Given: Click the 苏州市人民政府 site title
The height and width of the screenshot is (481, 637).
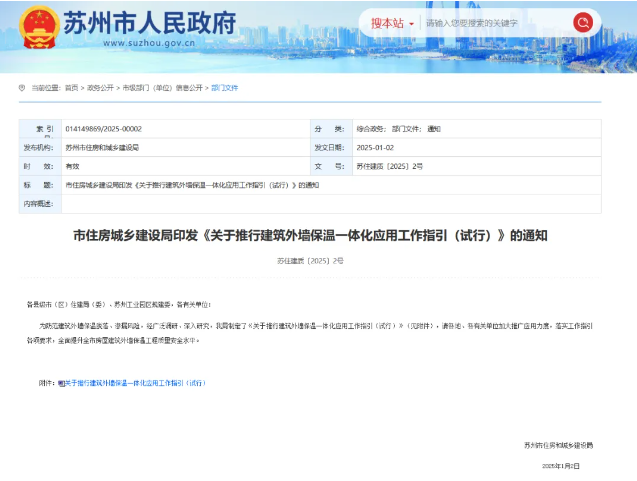Looking at the screenshot, I should click(x=150, y=22).
